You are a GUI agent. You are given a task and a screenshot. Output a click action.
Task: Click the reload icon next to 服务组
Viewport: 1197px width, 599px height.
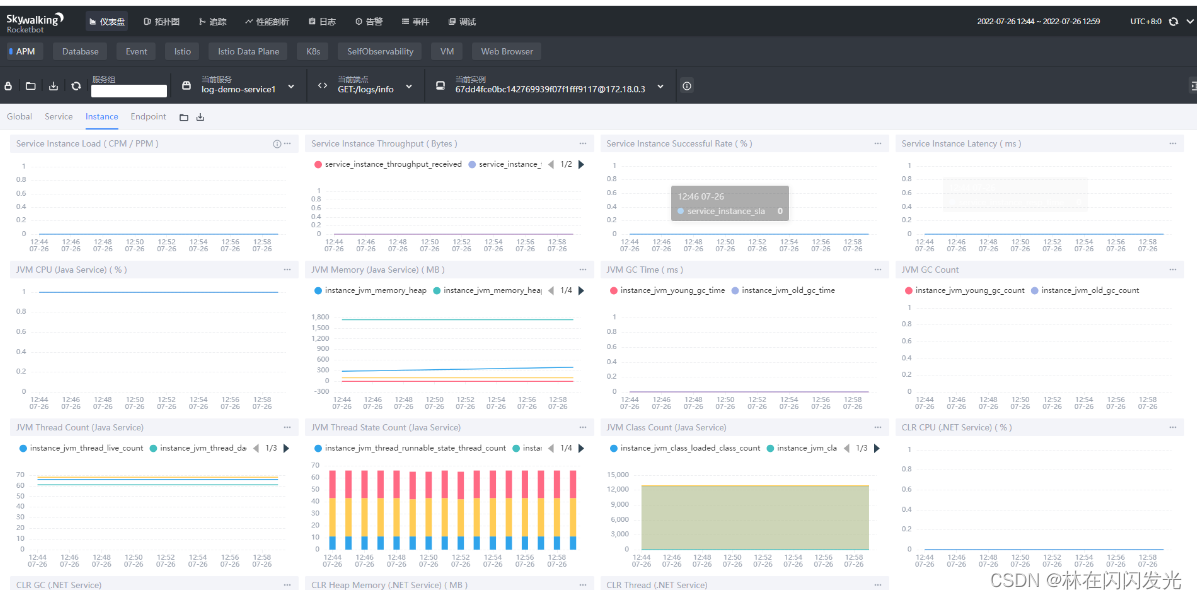[76, 86]
